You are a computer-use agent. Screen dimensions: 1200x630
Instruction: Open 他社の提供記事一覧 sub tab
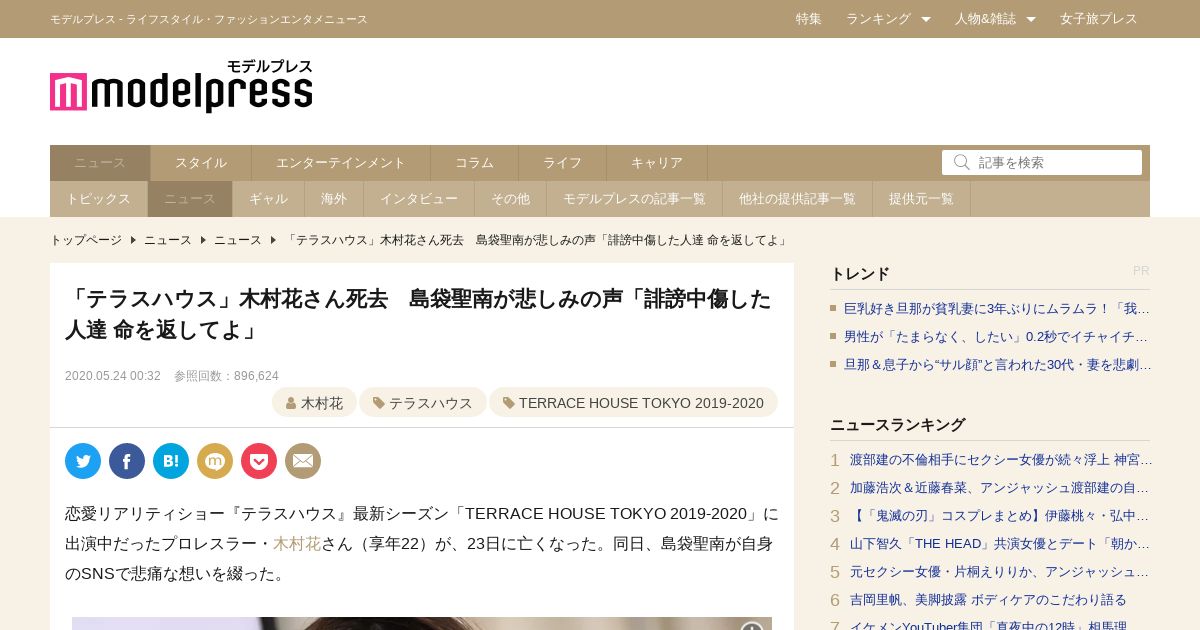coord(798,199)
